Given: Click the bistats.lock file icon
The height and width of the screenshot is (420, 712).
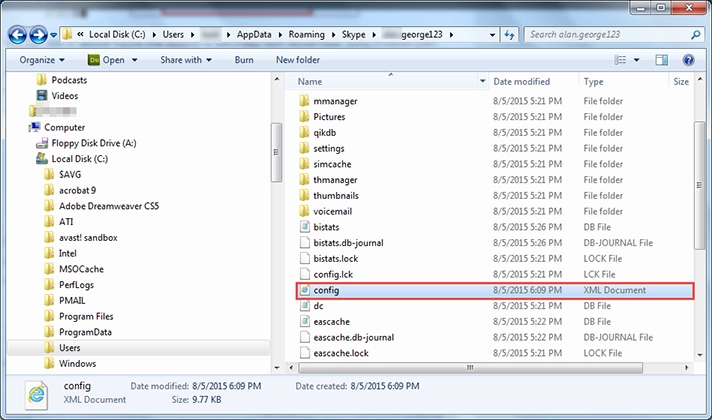Looking at the screenshot, I should pos(304,258).
